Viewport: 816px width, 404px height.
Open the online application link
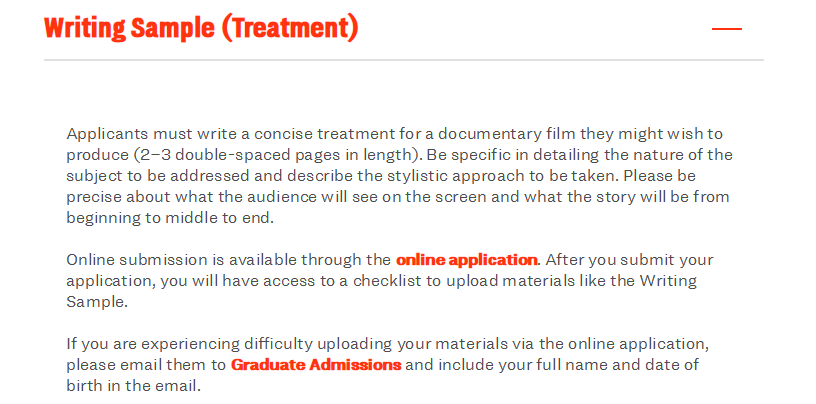pos(467,260)
